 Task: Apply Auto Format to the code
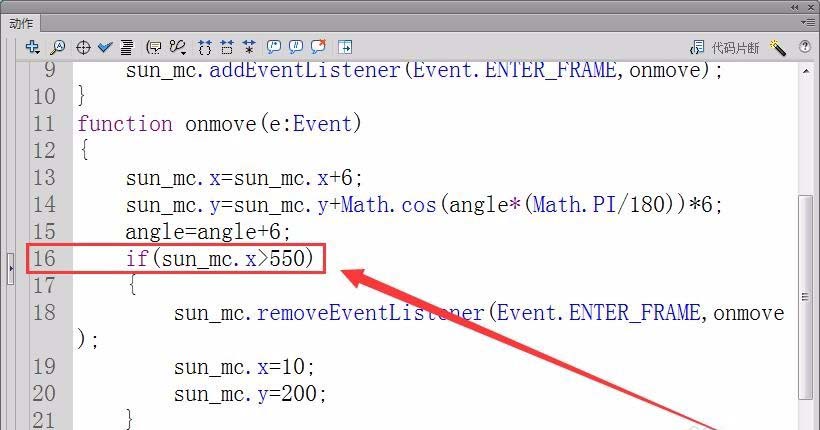(127, 48)
